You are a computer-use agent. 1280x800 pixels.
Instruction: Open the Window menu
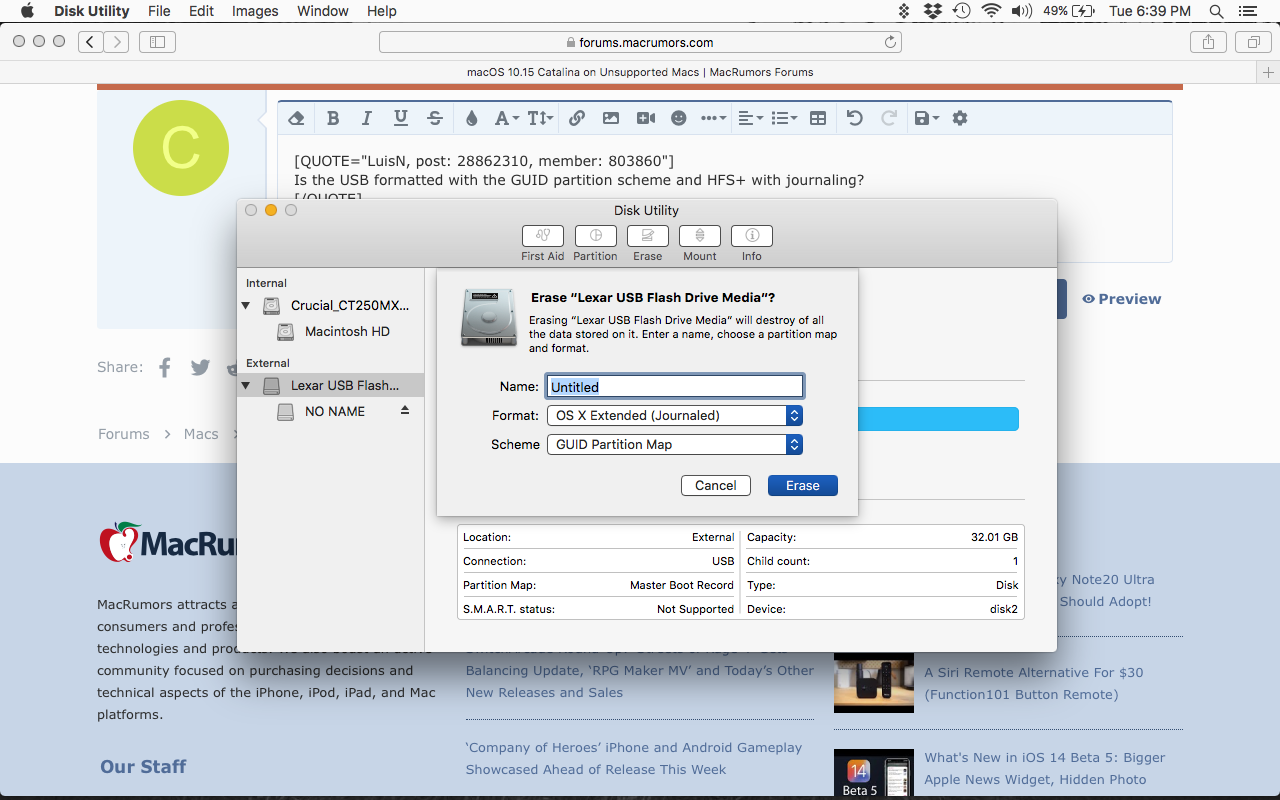[323, 11]
